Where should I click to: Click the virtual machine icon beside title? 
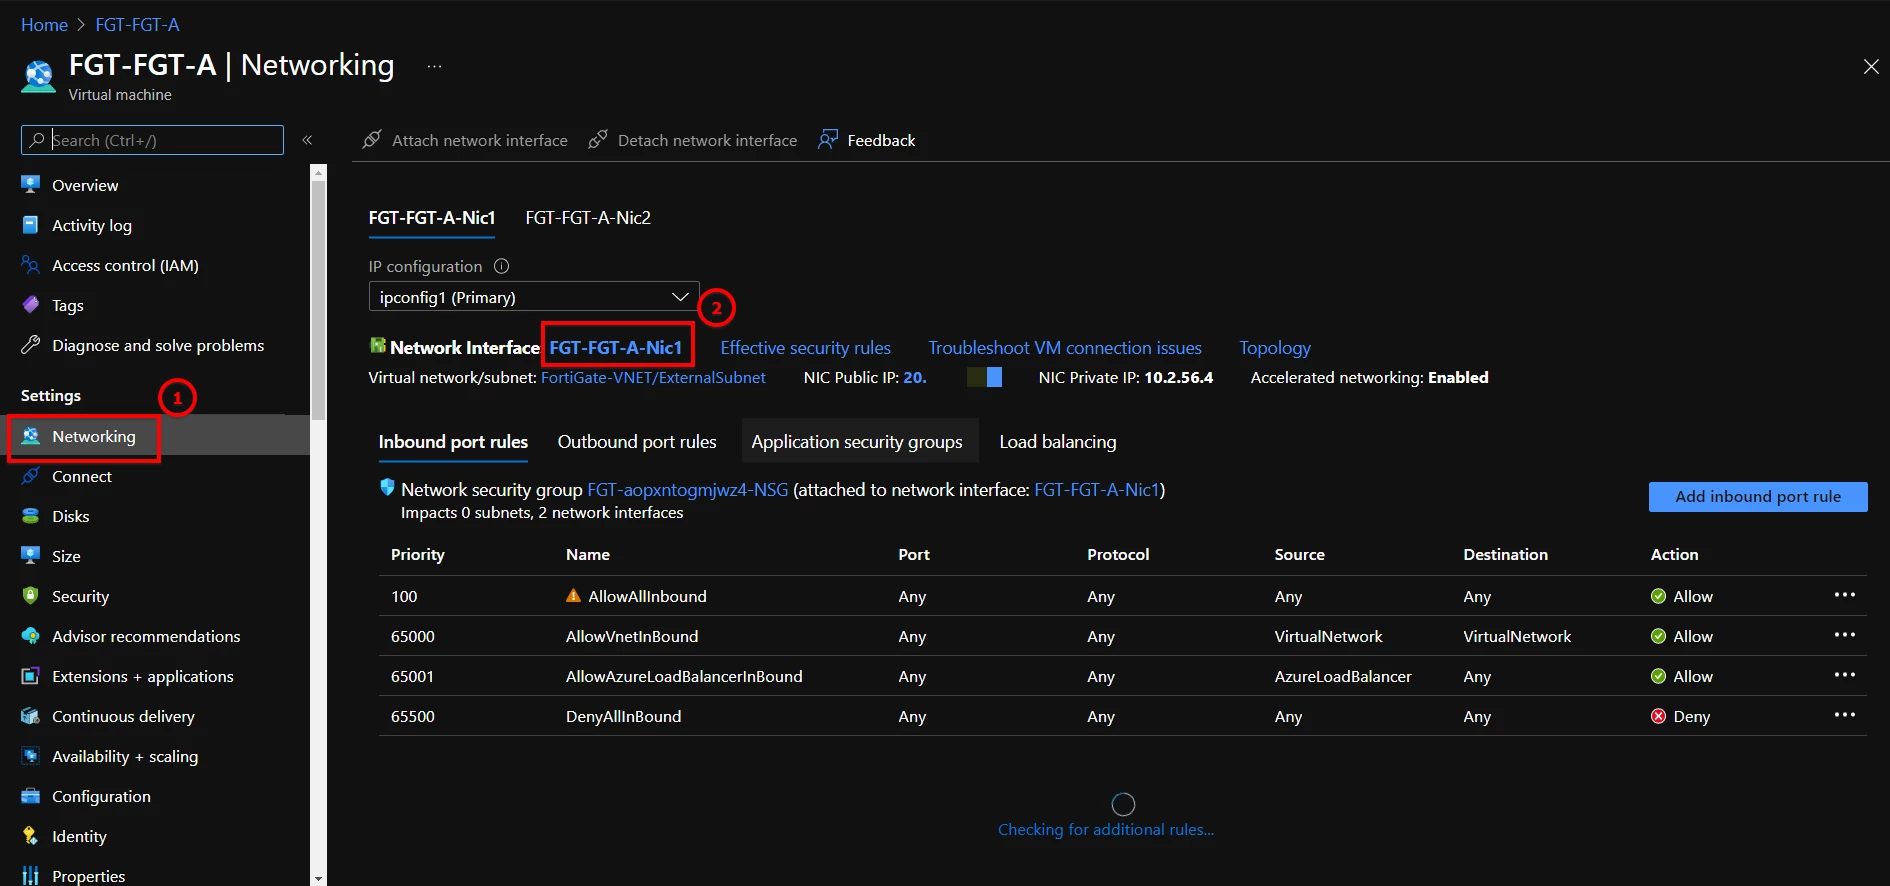pos(38,77)
